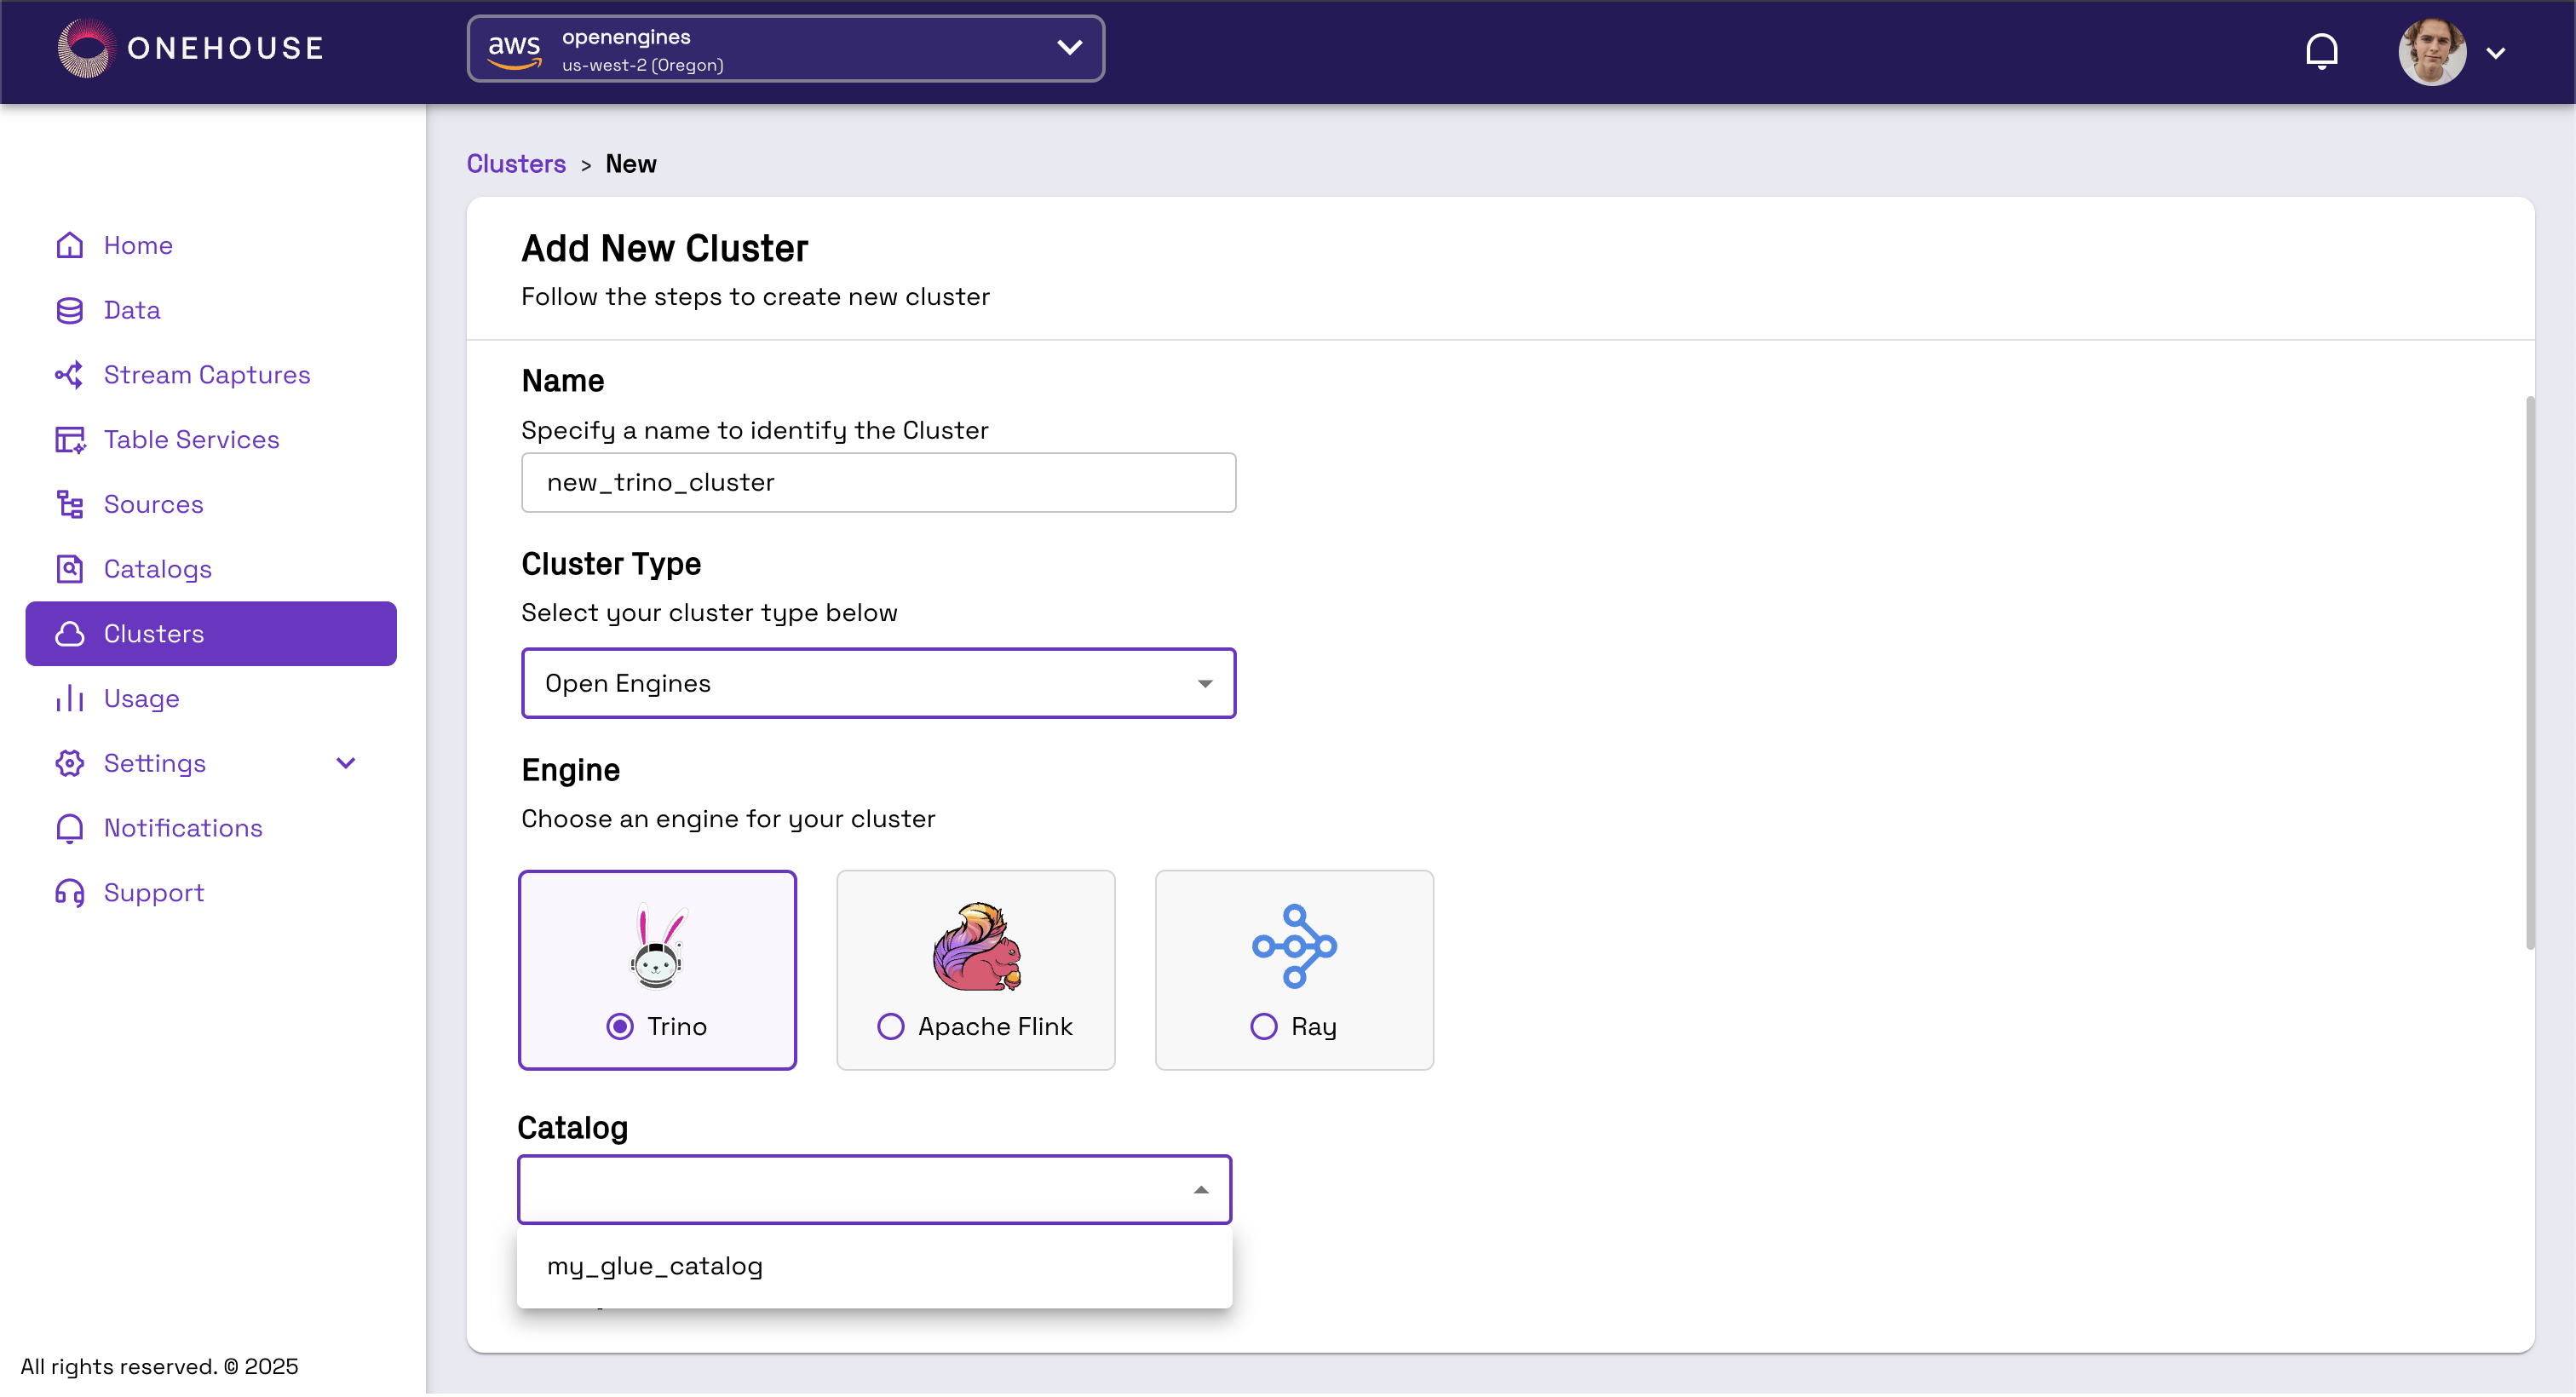This screenshot has width=2576, height=1397.
Task: Choose my_glue_catalog from the list
Action: (655, 1266)
